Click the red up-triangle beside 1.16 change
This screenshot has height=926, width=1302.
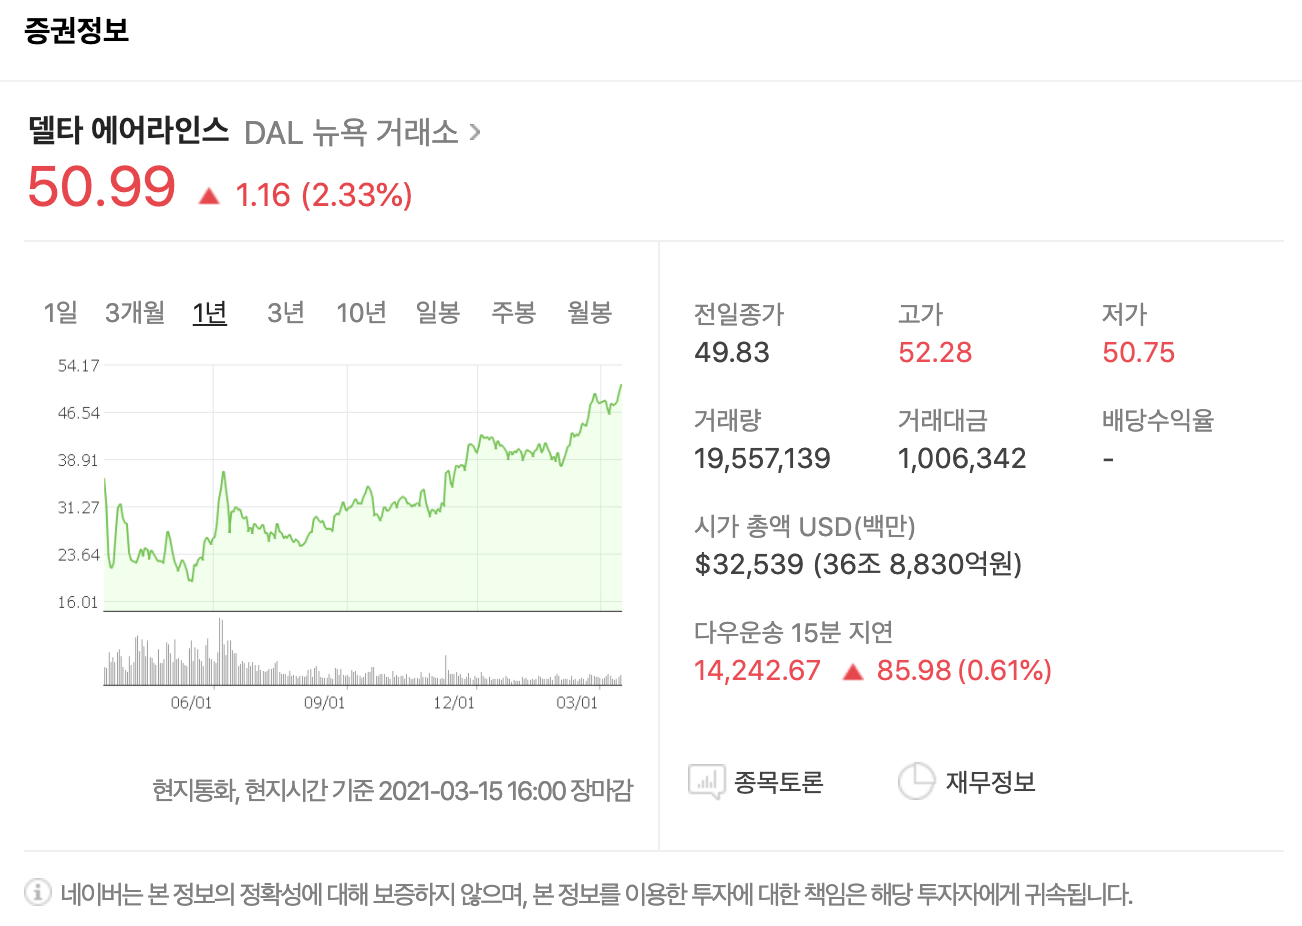click(x=209, y=193)
